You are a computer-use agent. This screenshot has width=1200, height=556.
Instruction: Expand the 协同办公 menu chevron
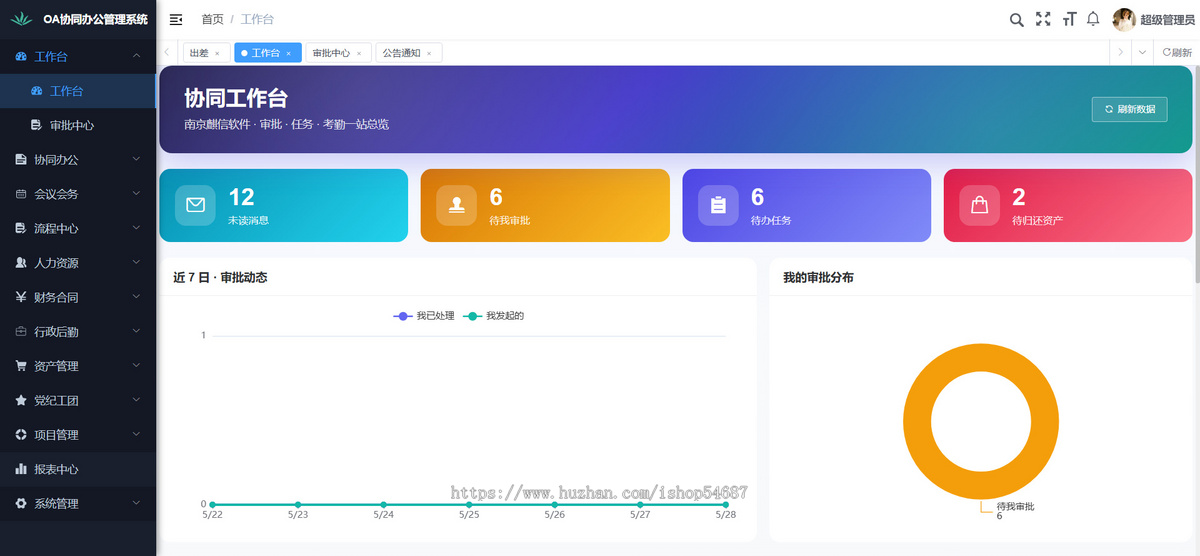[x=136, y=159]
